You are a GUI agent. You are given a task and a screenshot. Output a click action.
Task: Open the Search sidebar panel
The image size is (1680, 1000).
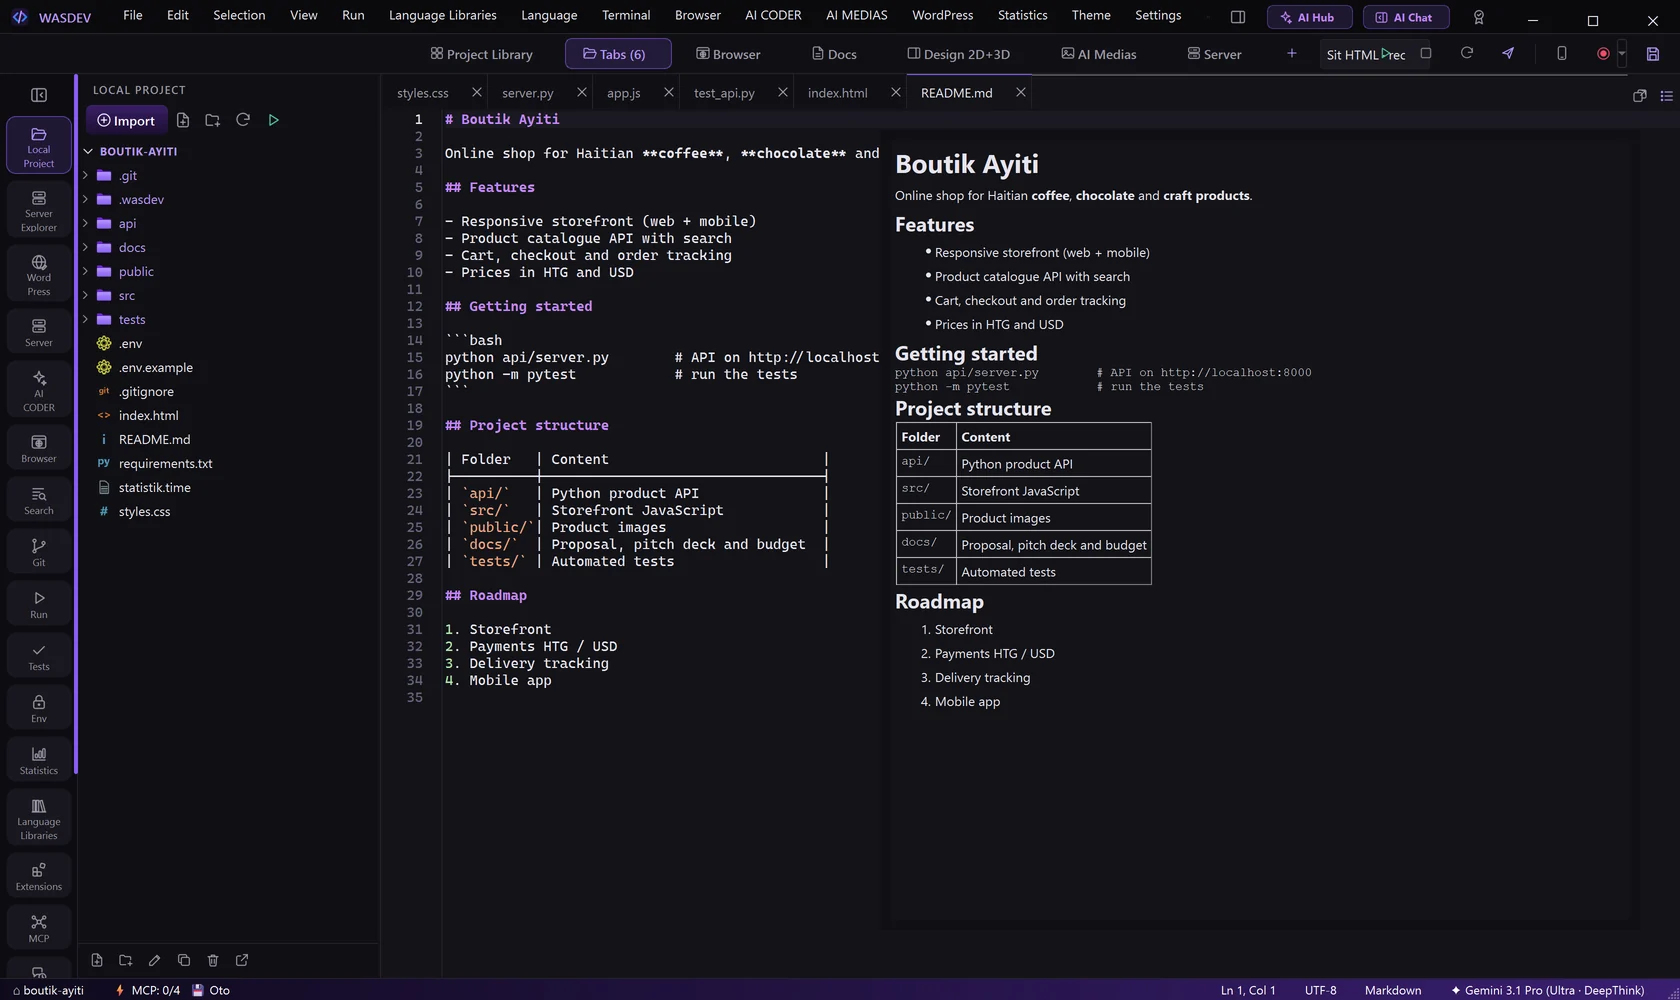tap(39, 500)
